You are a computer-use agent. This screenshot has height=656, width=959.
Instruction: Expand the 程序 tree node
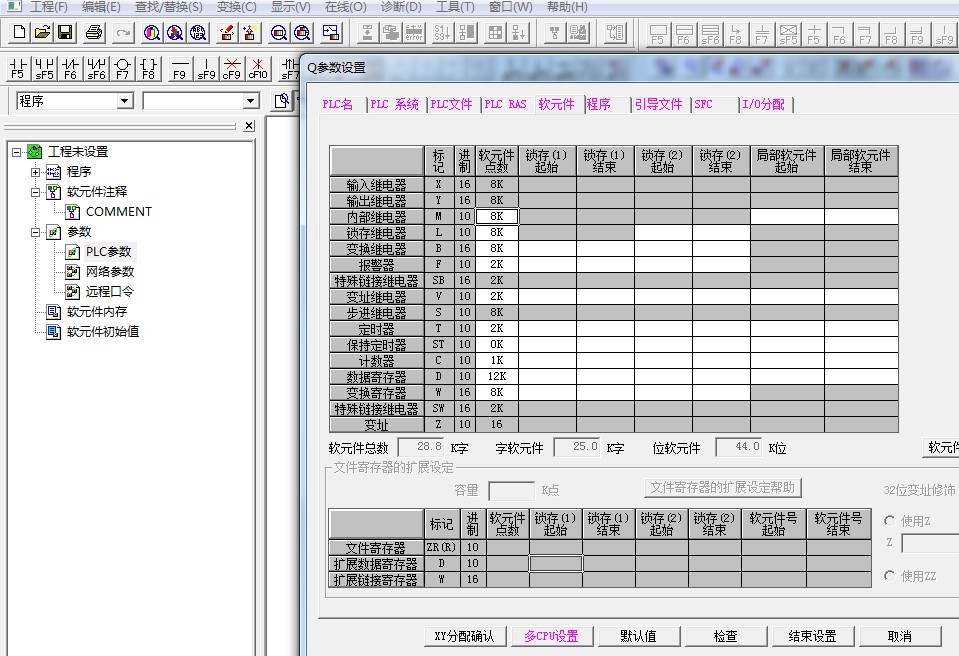point(37,172)
